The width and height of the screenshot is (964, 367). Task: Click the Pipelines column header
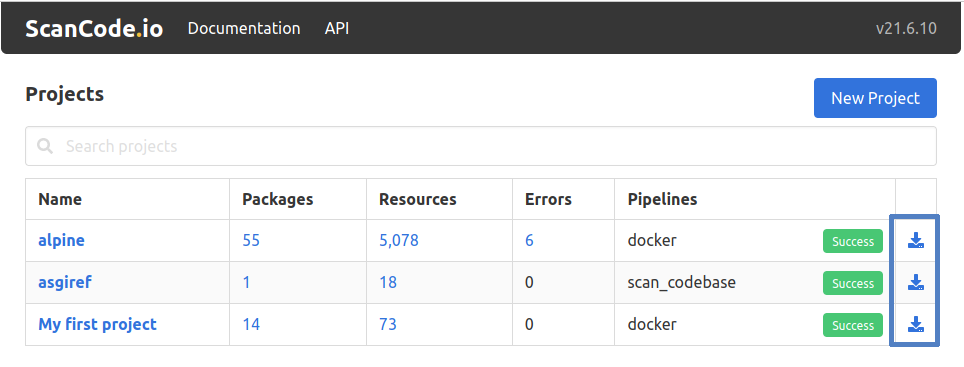(x=663, y=199)
